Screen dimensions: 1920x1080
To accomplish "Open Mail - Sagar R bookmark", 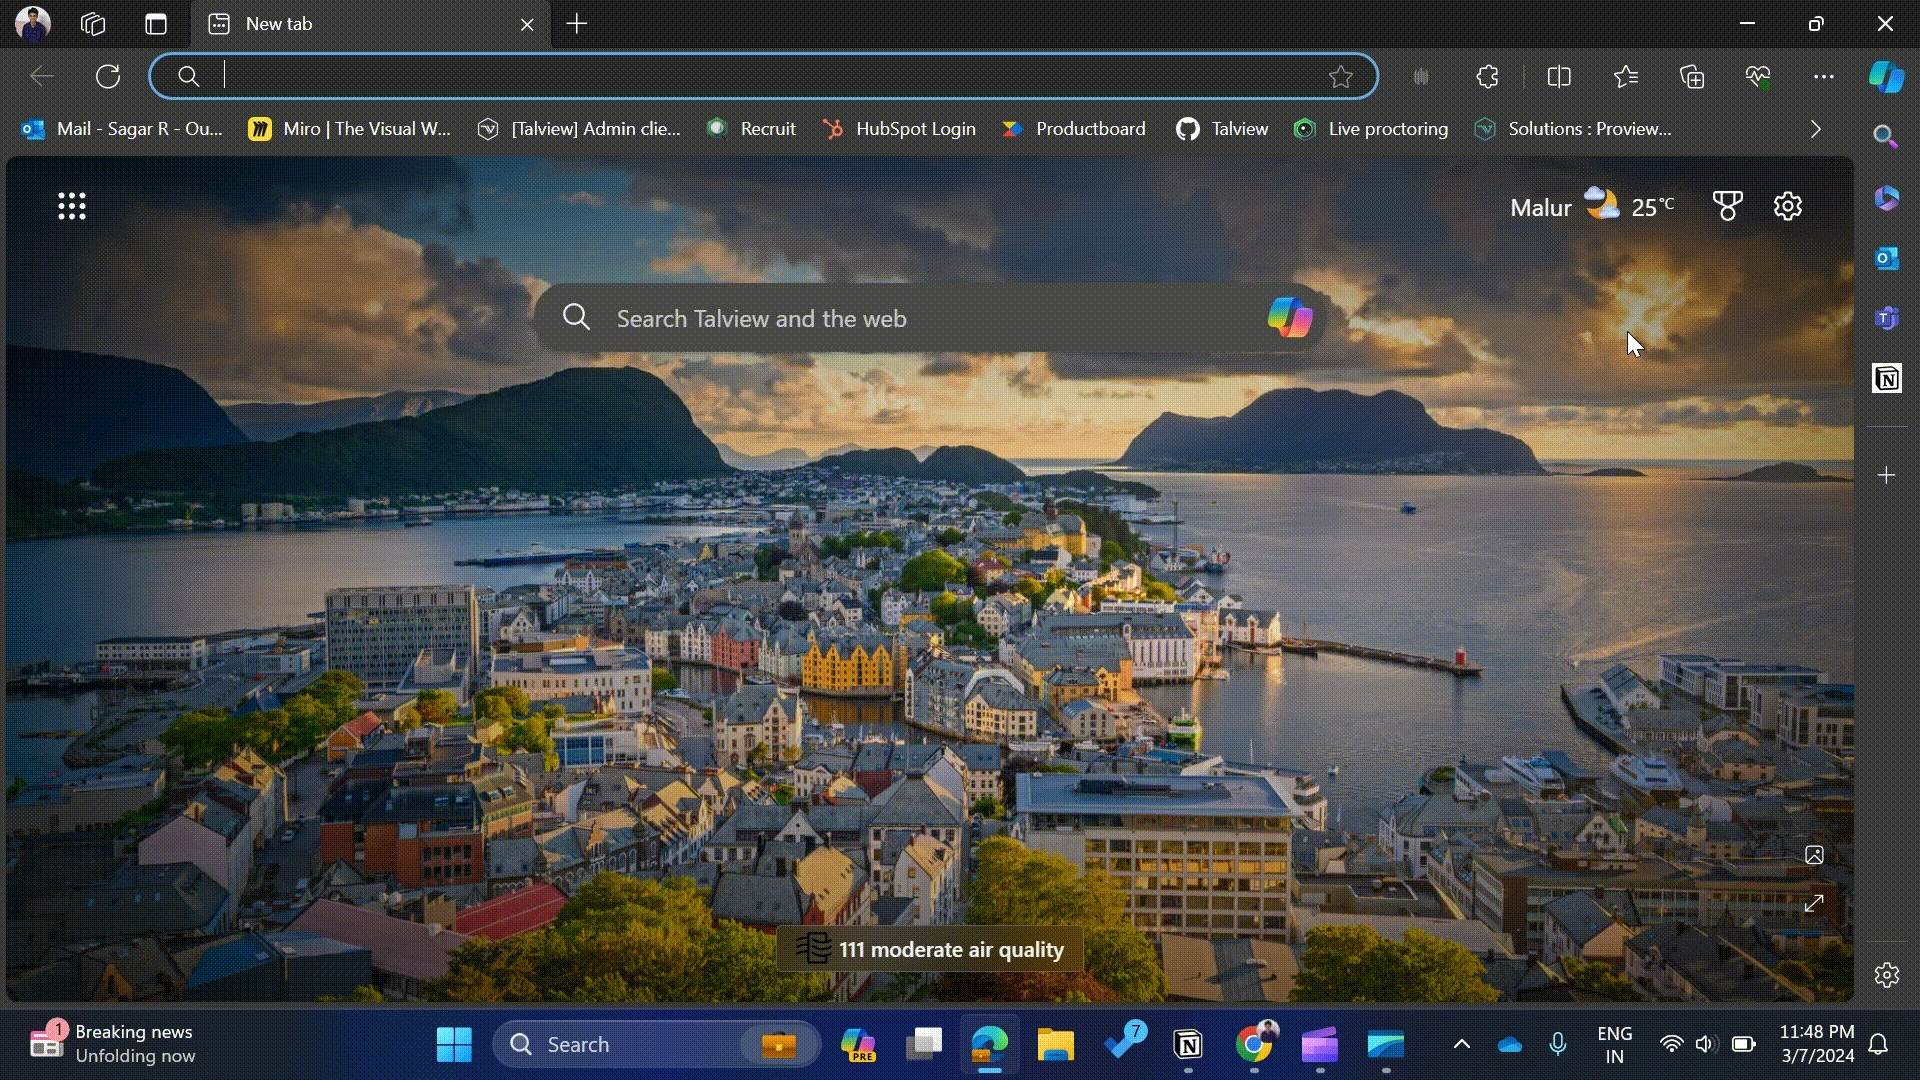I will tap(122, 129).
